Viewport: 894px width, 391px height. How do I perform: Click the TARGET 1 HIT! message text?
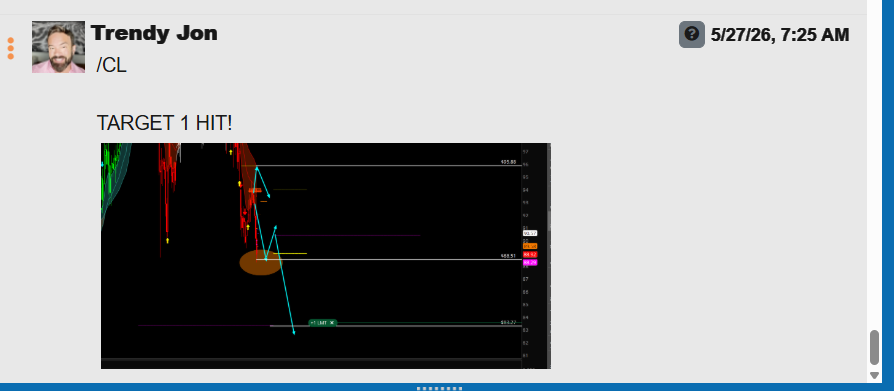165,123
